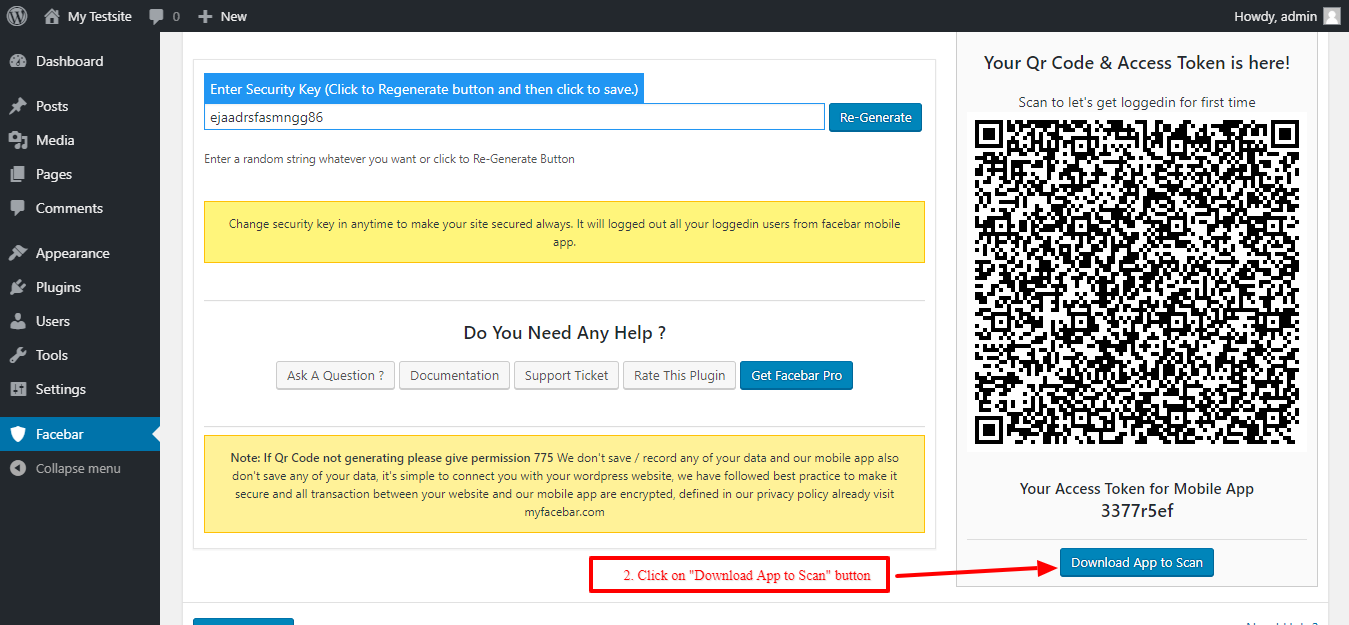Click the Collapse menu arrow icon
Screen dimensions: 1349x625
point(18,468)
